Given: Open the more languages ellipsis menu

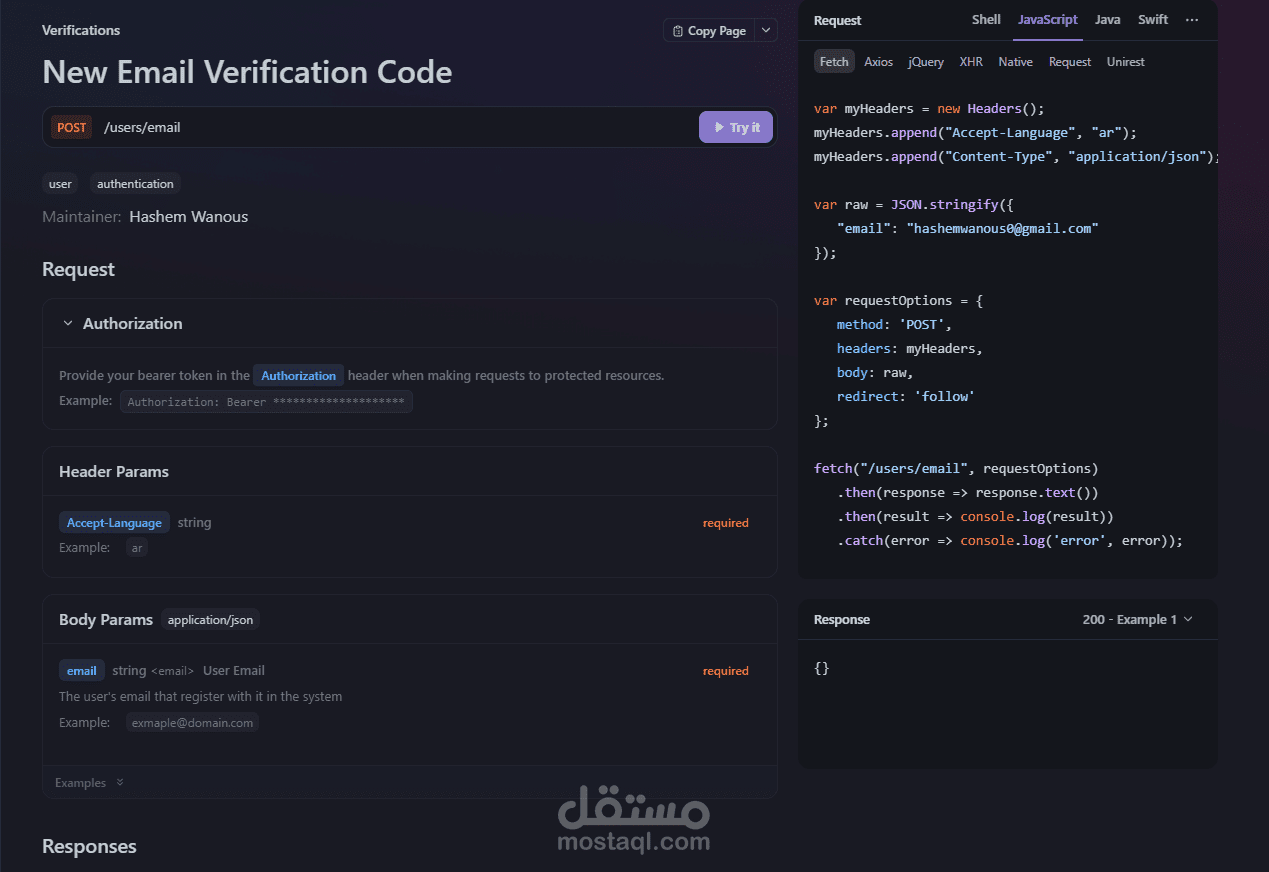Looking at the screenshot, I should pyautogui.click(x=1191, y=19).
